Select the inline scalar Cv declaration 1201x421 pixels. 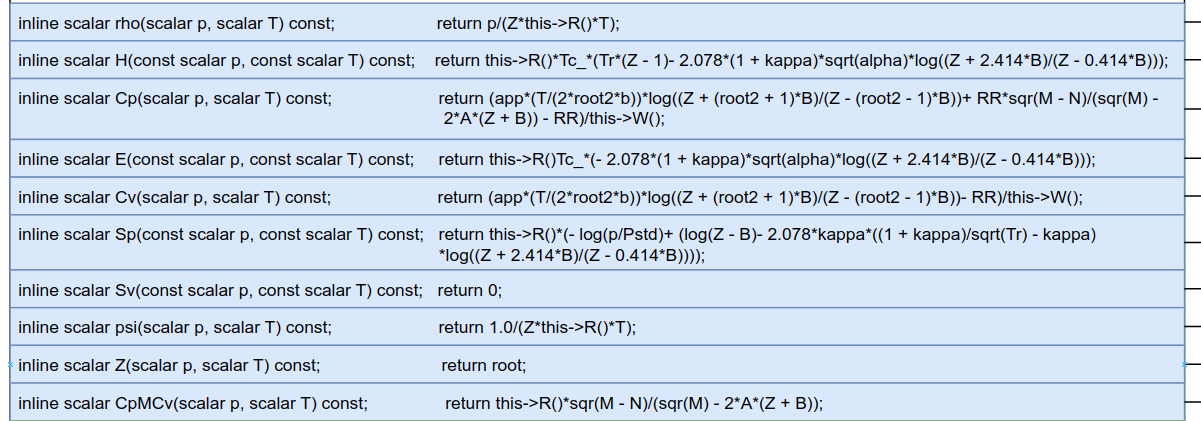click(175, 197)
